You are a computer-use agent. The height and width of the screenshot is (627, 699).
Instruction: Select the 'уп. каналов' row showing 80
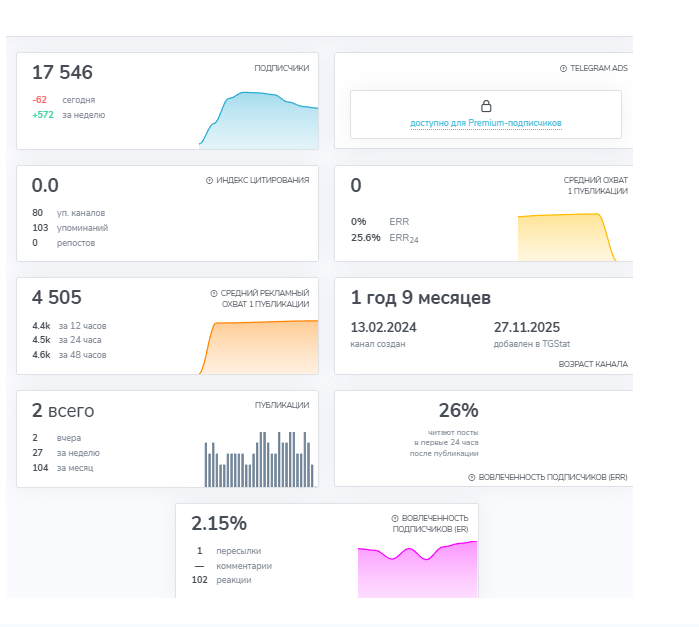pos(66,213)
